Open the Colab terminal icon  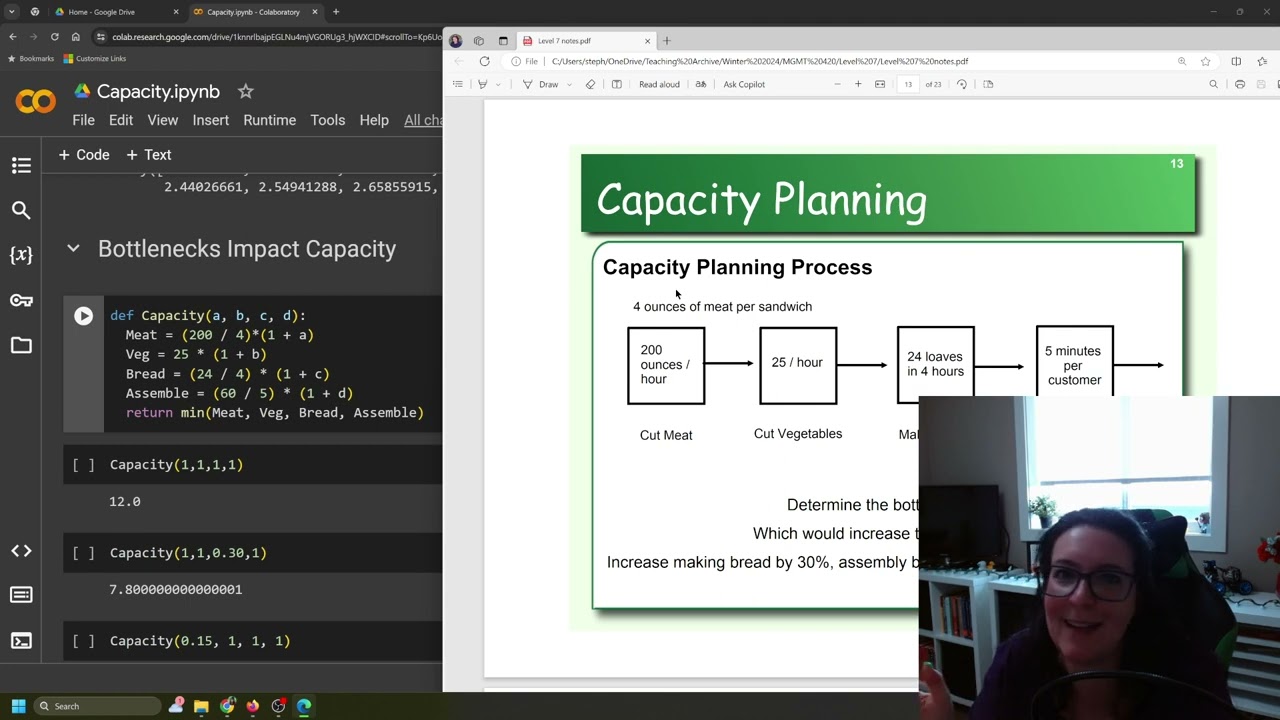[x=21, y=641]
